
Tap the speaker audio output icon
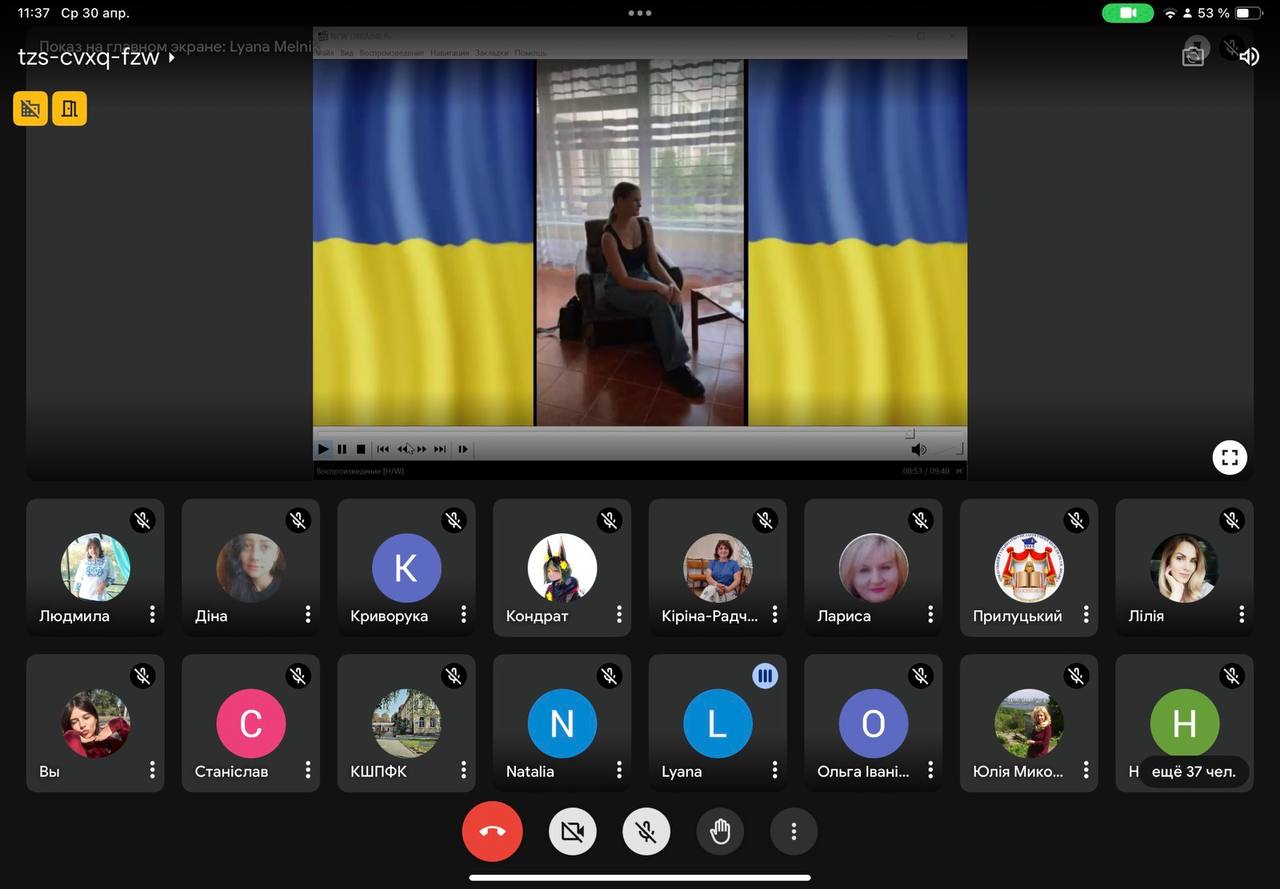[x=1249, y=56]
